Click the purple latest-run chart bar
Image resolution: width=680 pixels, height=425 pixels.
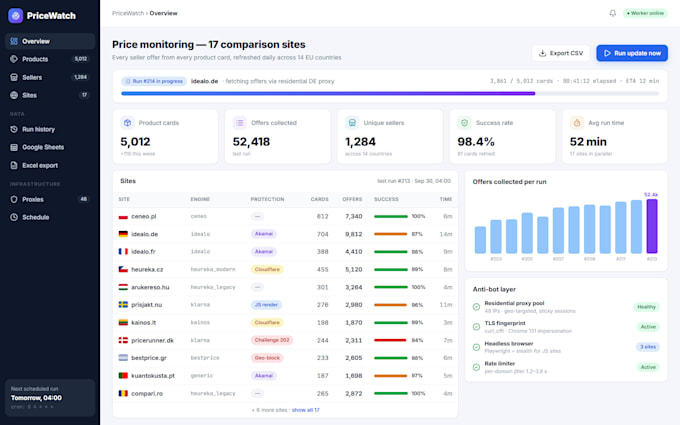(652, 226)
